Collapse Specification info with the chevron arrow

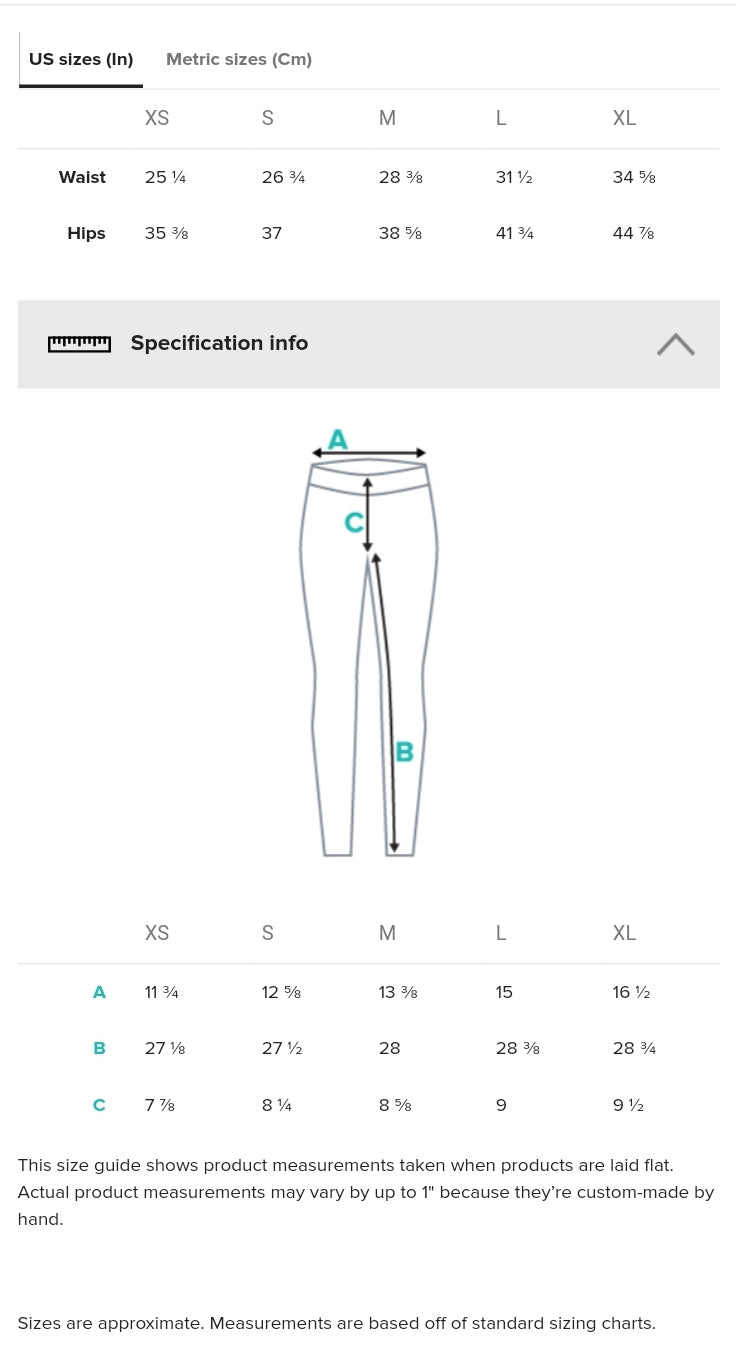pos(676,344)
